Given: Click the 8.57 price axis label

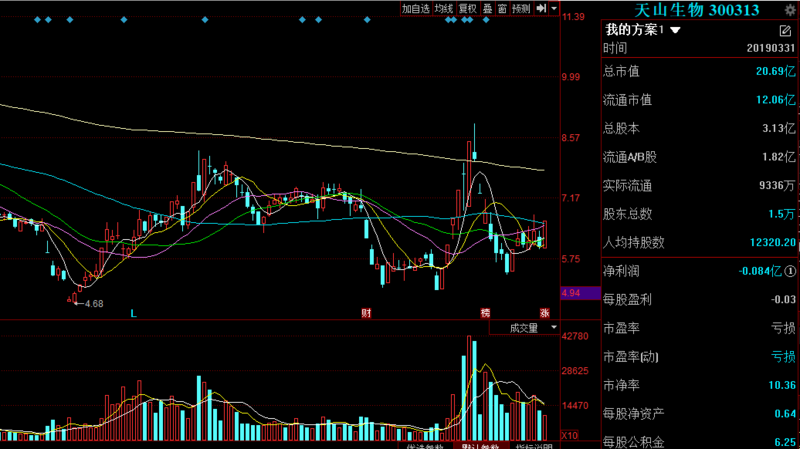Looking at the screenshot, I should coord(571,138).
